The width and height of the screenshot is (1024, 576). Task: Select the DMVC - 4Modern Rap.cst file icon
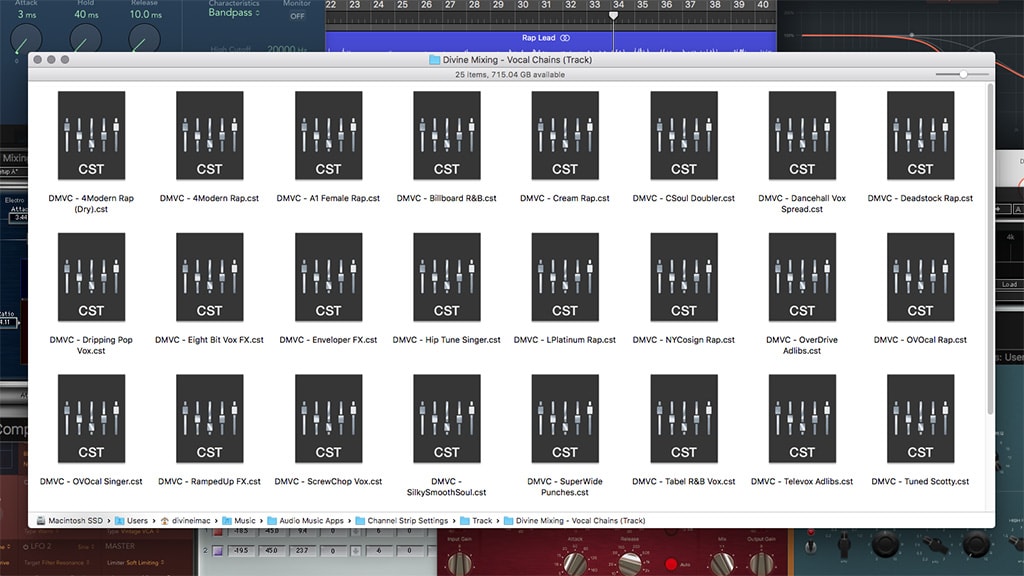pyautogui.click(x=210, y=135)
